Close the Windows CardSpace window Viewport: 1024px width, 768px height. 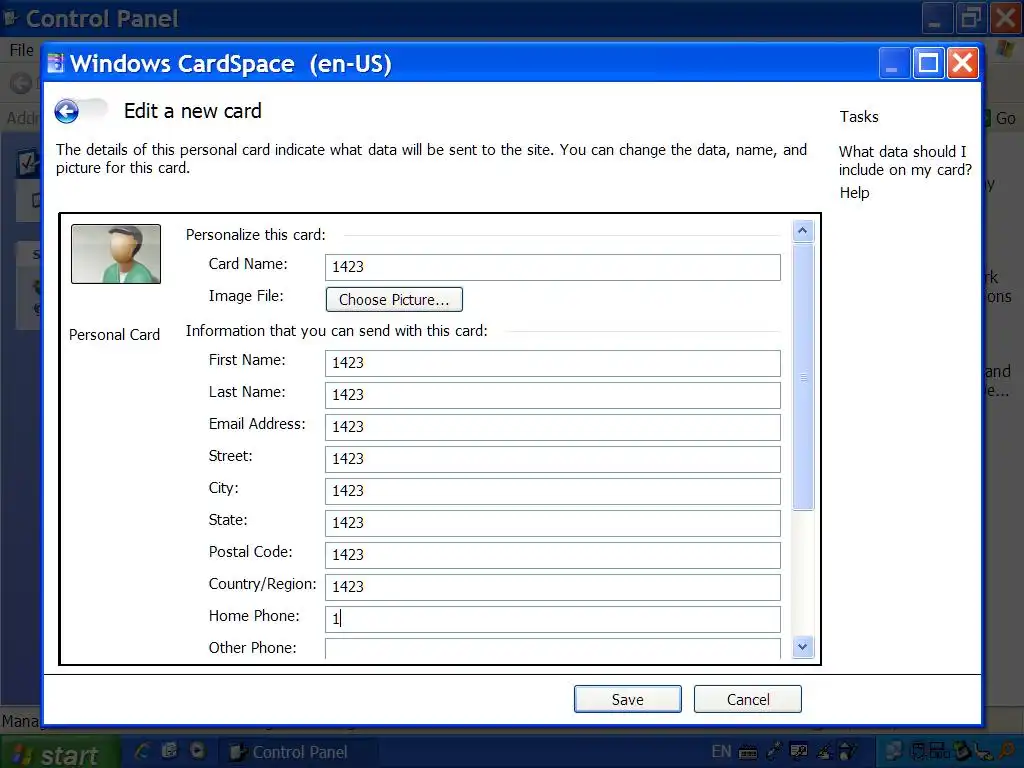(963, 63)
